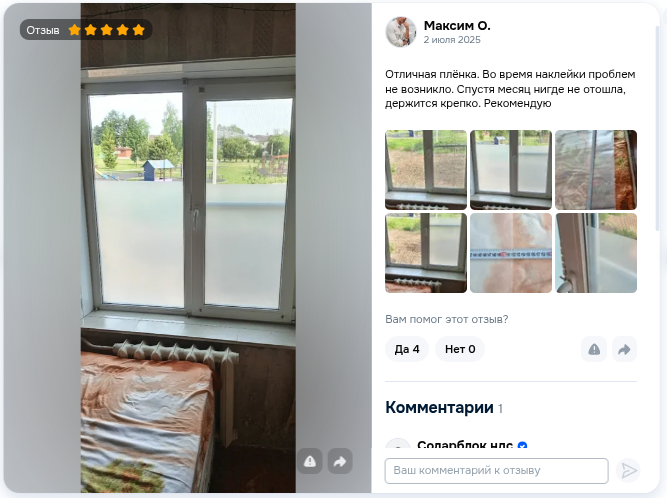Image resolution: width=667 pixels, height=498 pixels.
Task: Focus the Ваш комментарий к отзыву field
Action: click(496, 471)
